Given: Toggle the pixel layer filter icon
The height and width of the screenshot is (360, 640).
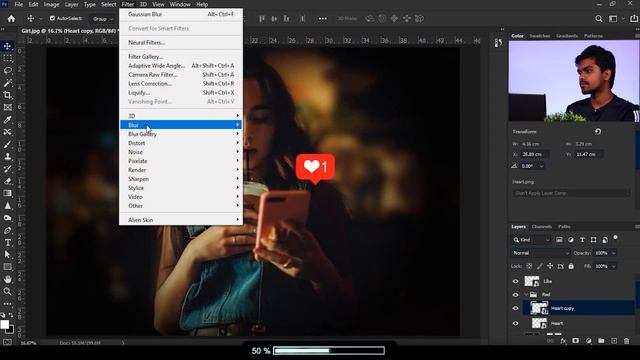Looking at the screenshot, I should [559, 240].
